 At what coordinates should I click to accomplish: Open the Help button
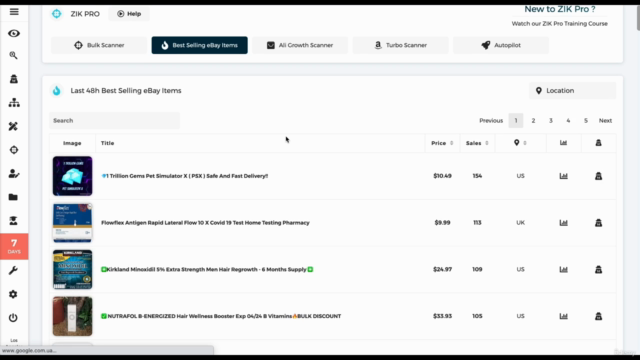coord(129,14)
